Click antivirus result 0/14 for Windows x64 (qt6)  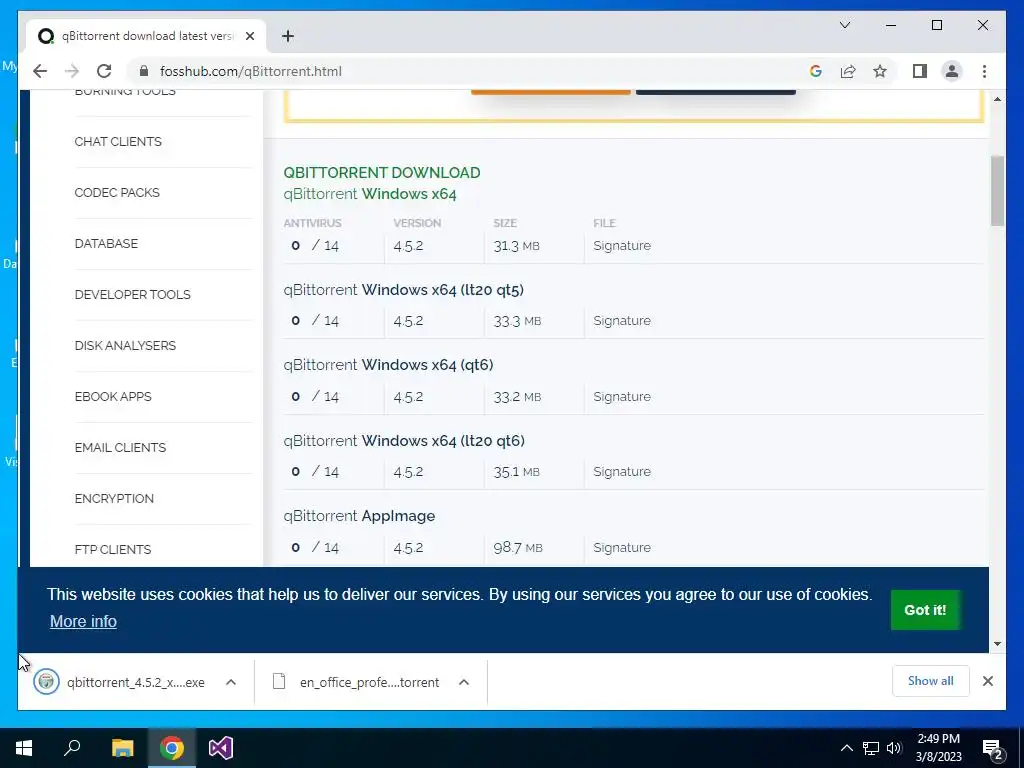coord(315,396)
